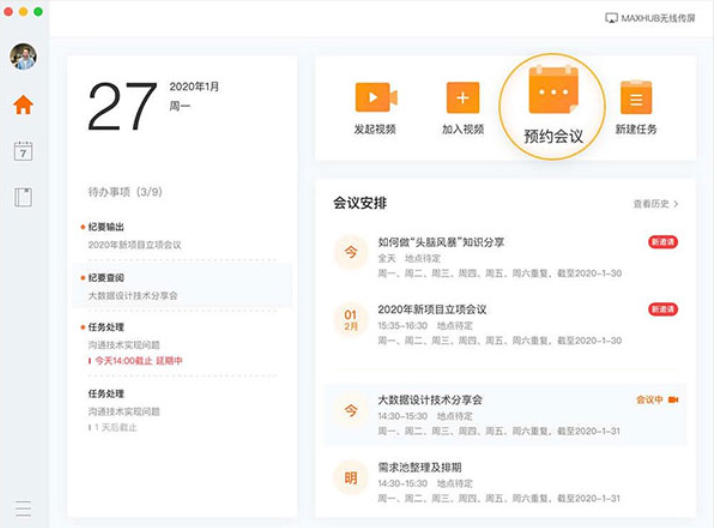Click 2020年新项目立项会议 under 纪要输出
The height and width of the screenshot is (528, 717).
point(134,245)
